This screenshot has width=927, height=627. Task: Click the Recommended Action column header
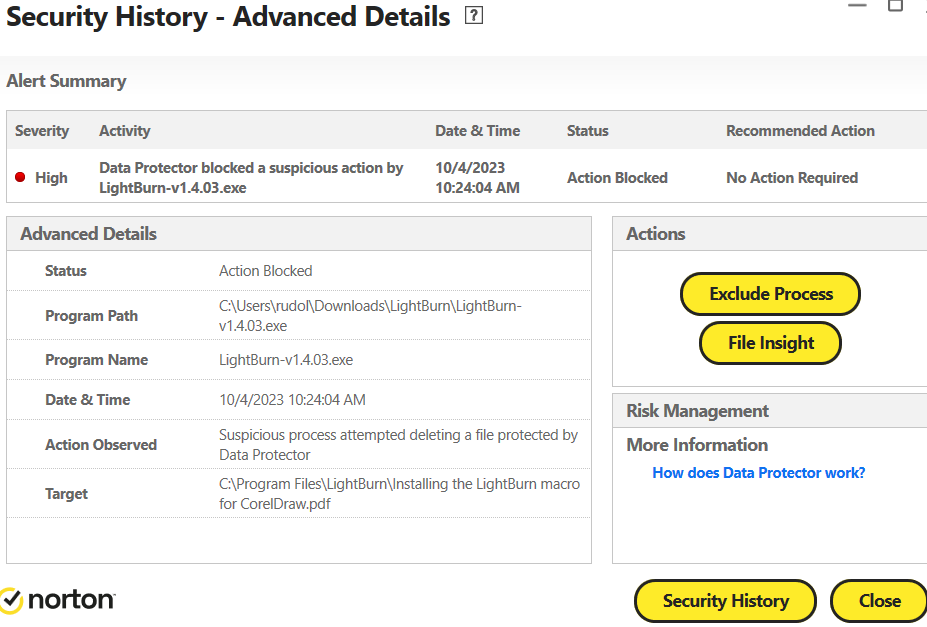(800, 131)
